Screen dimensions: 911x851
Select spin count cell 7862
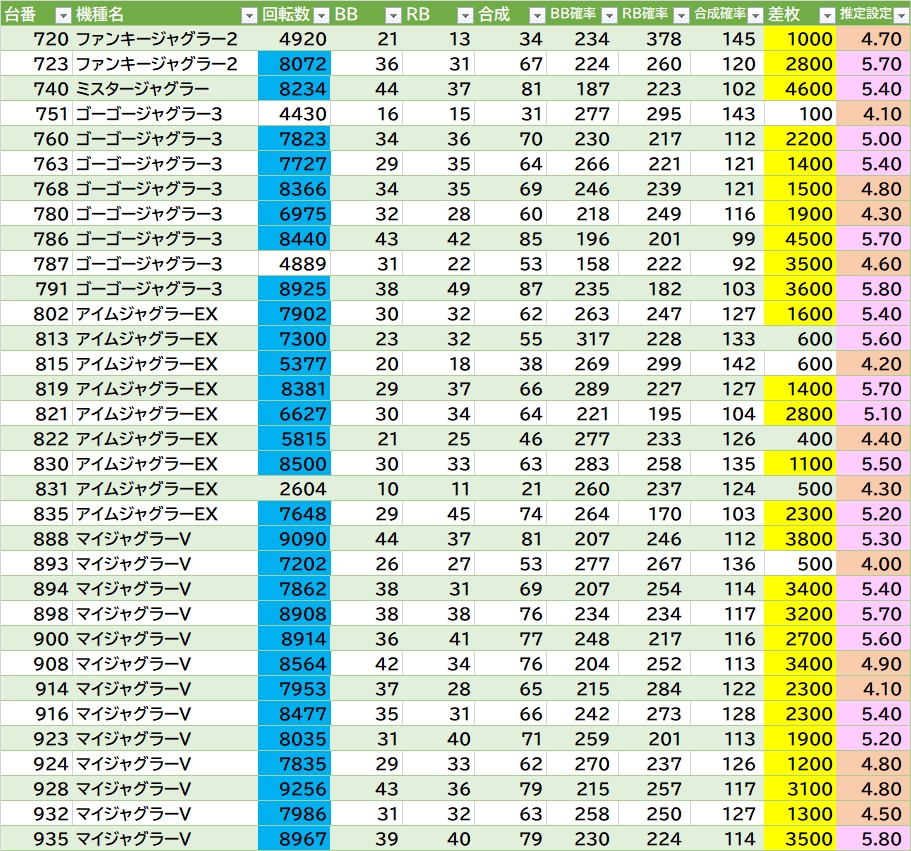295,588
